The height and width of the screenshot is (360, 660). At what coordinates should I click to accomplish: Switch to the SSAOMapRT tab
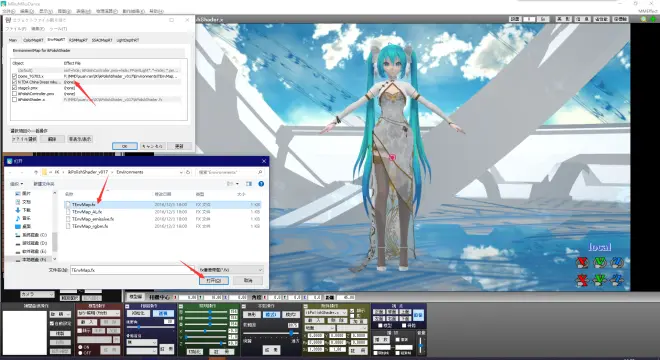coord(102,40)
